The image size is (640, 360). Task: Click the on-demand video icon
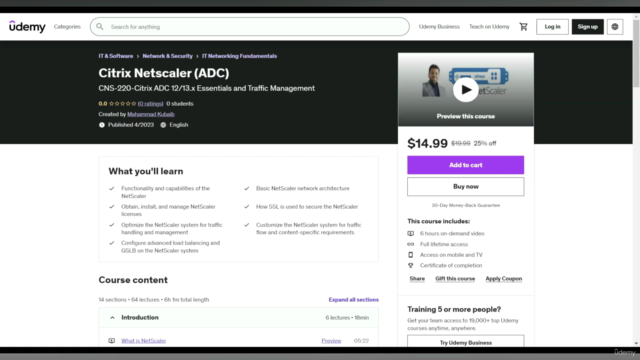click(411, 233)
